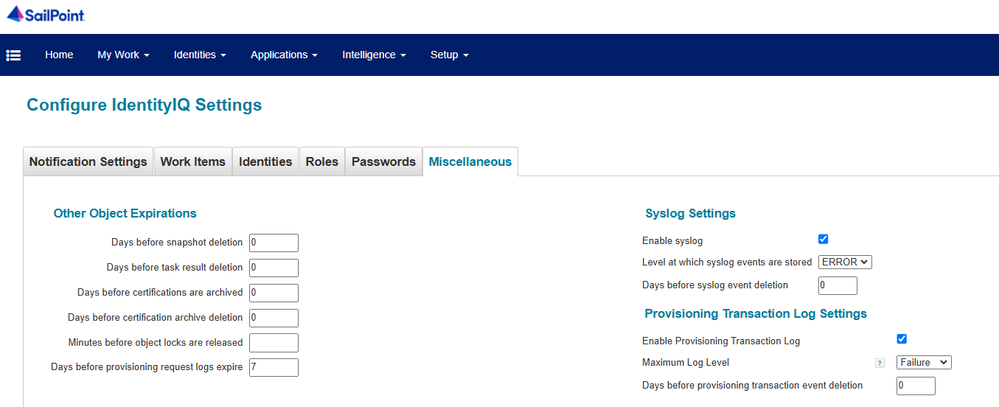Viewport: 999px width, 407px height.
Task: Open the Maximum Log Level Failure dropdown
Action: pyautogui.click(x=924, y=362)
